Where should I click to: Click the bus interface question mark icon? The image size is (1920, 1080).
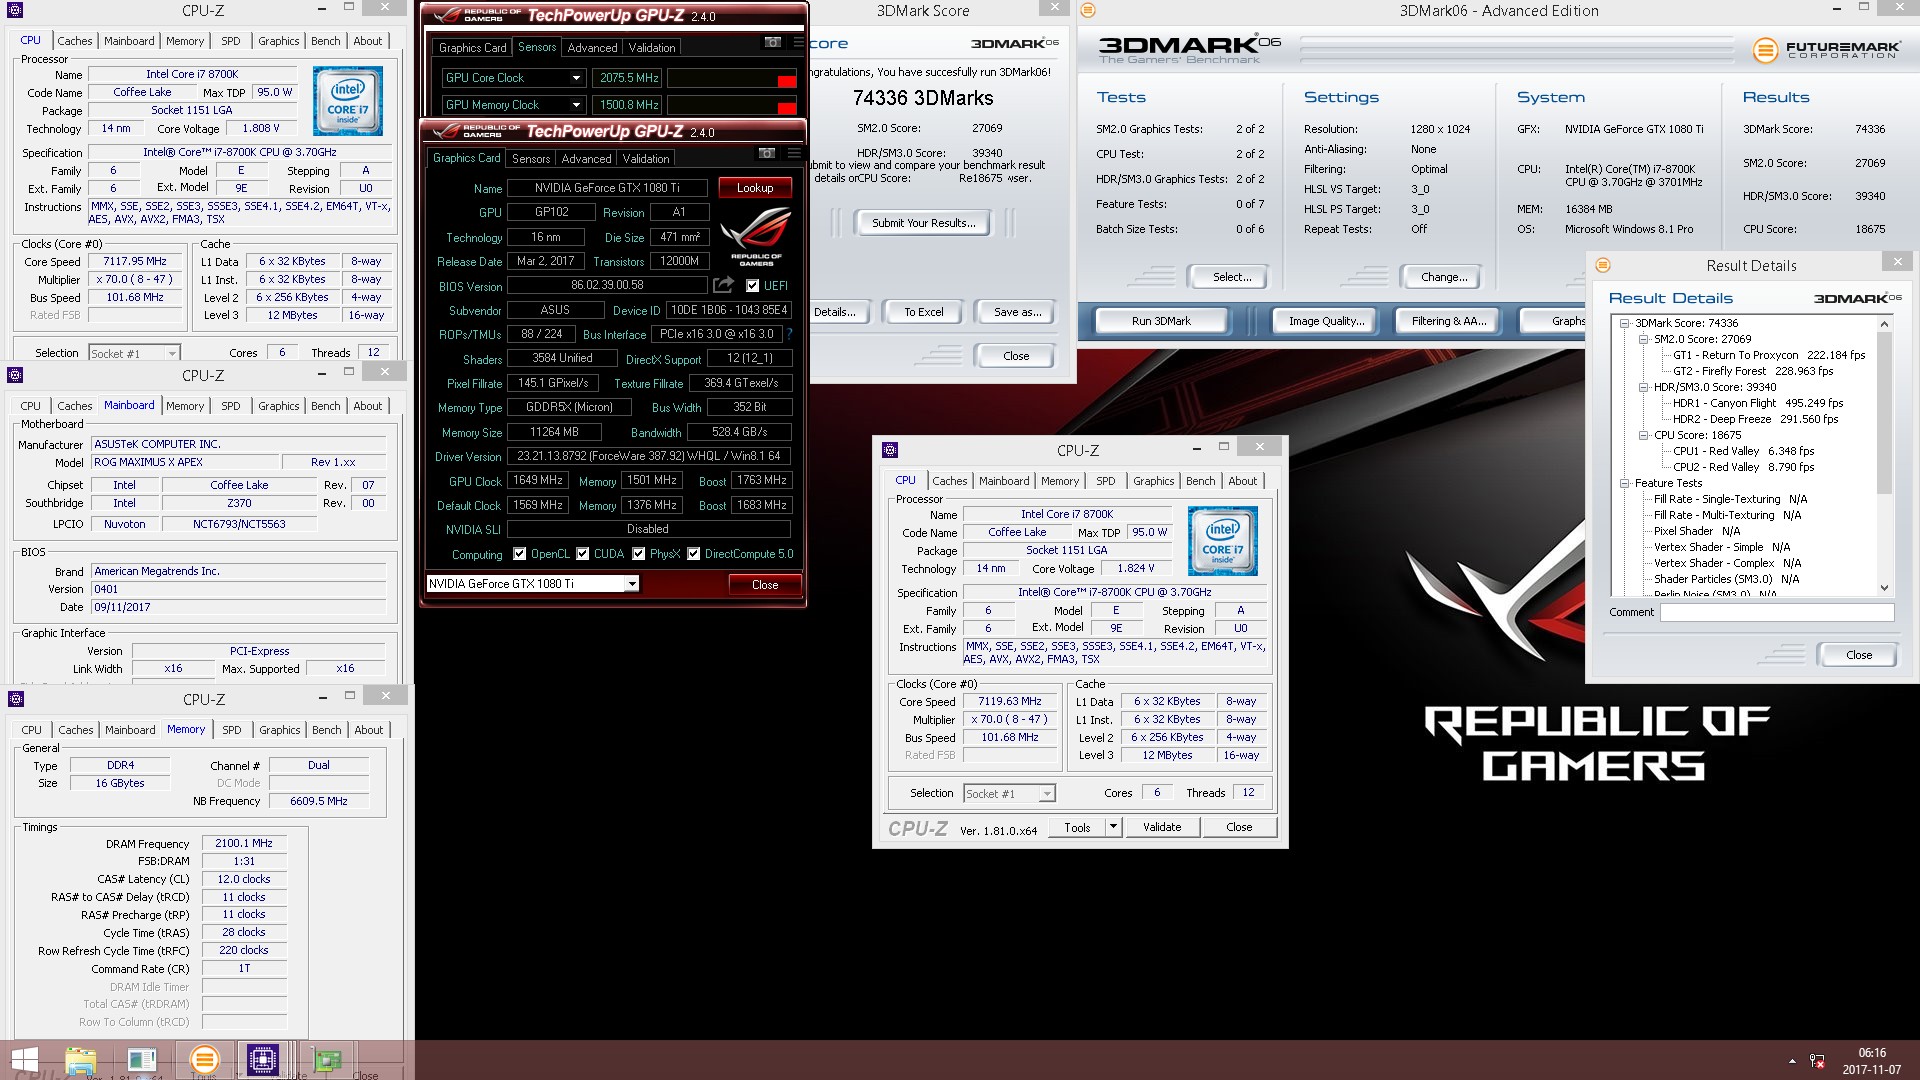[789, 334]
